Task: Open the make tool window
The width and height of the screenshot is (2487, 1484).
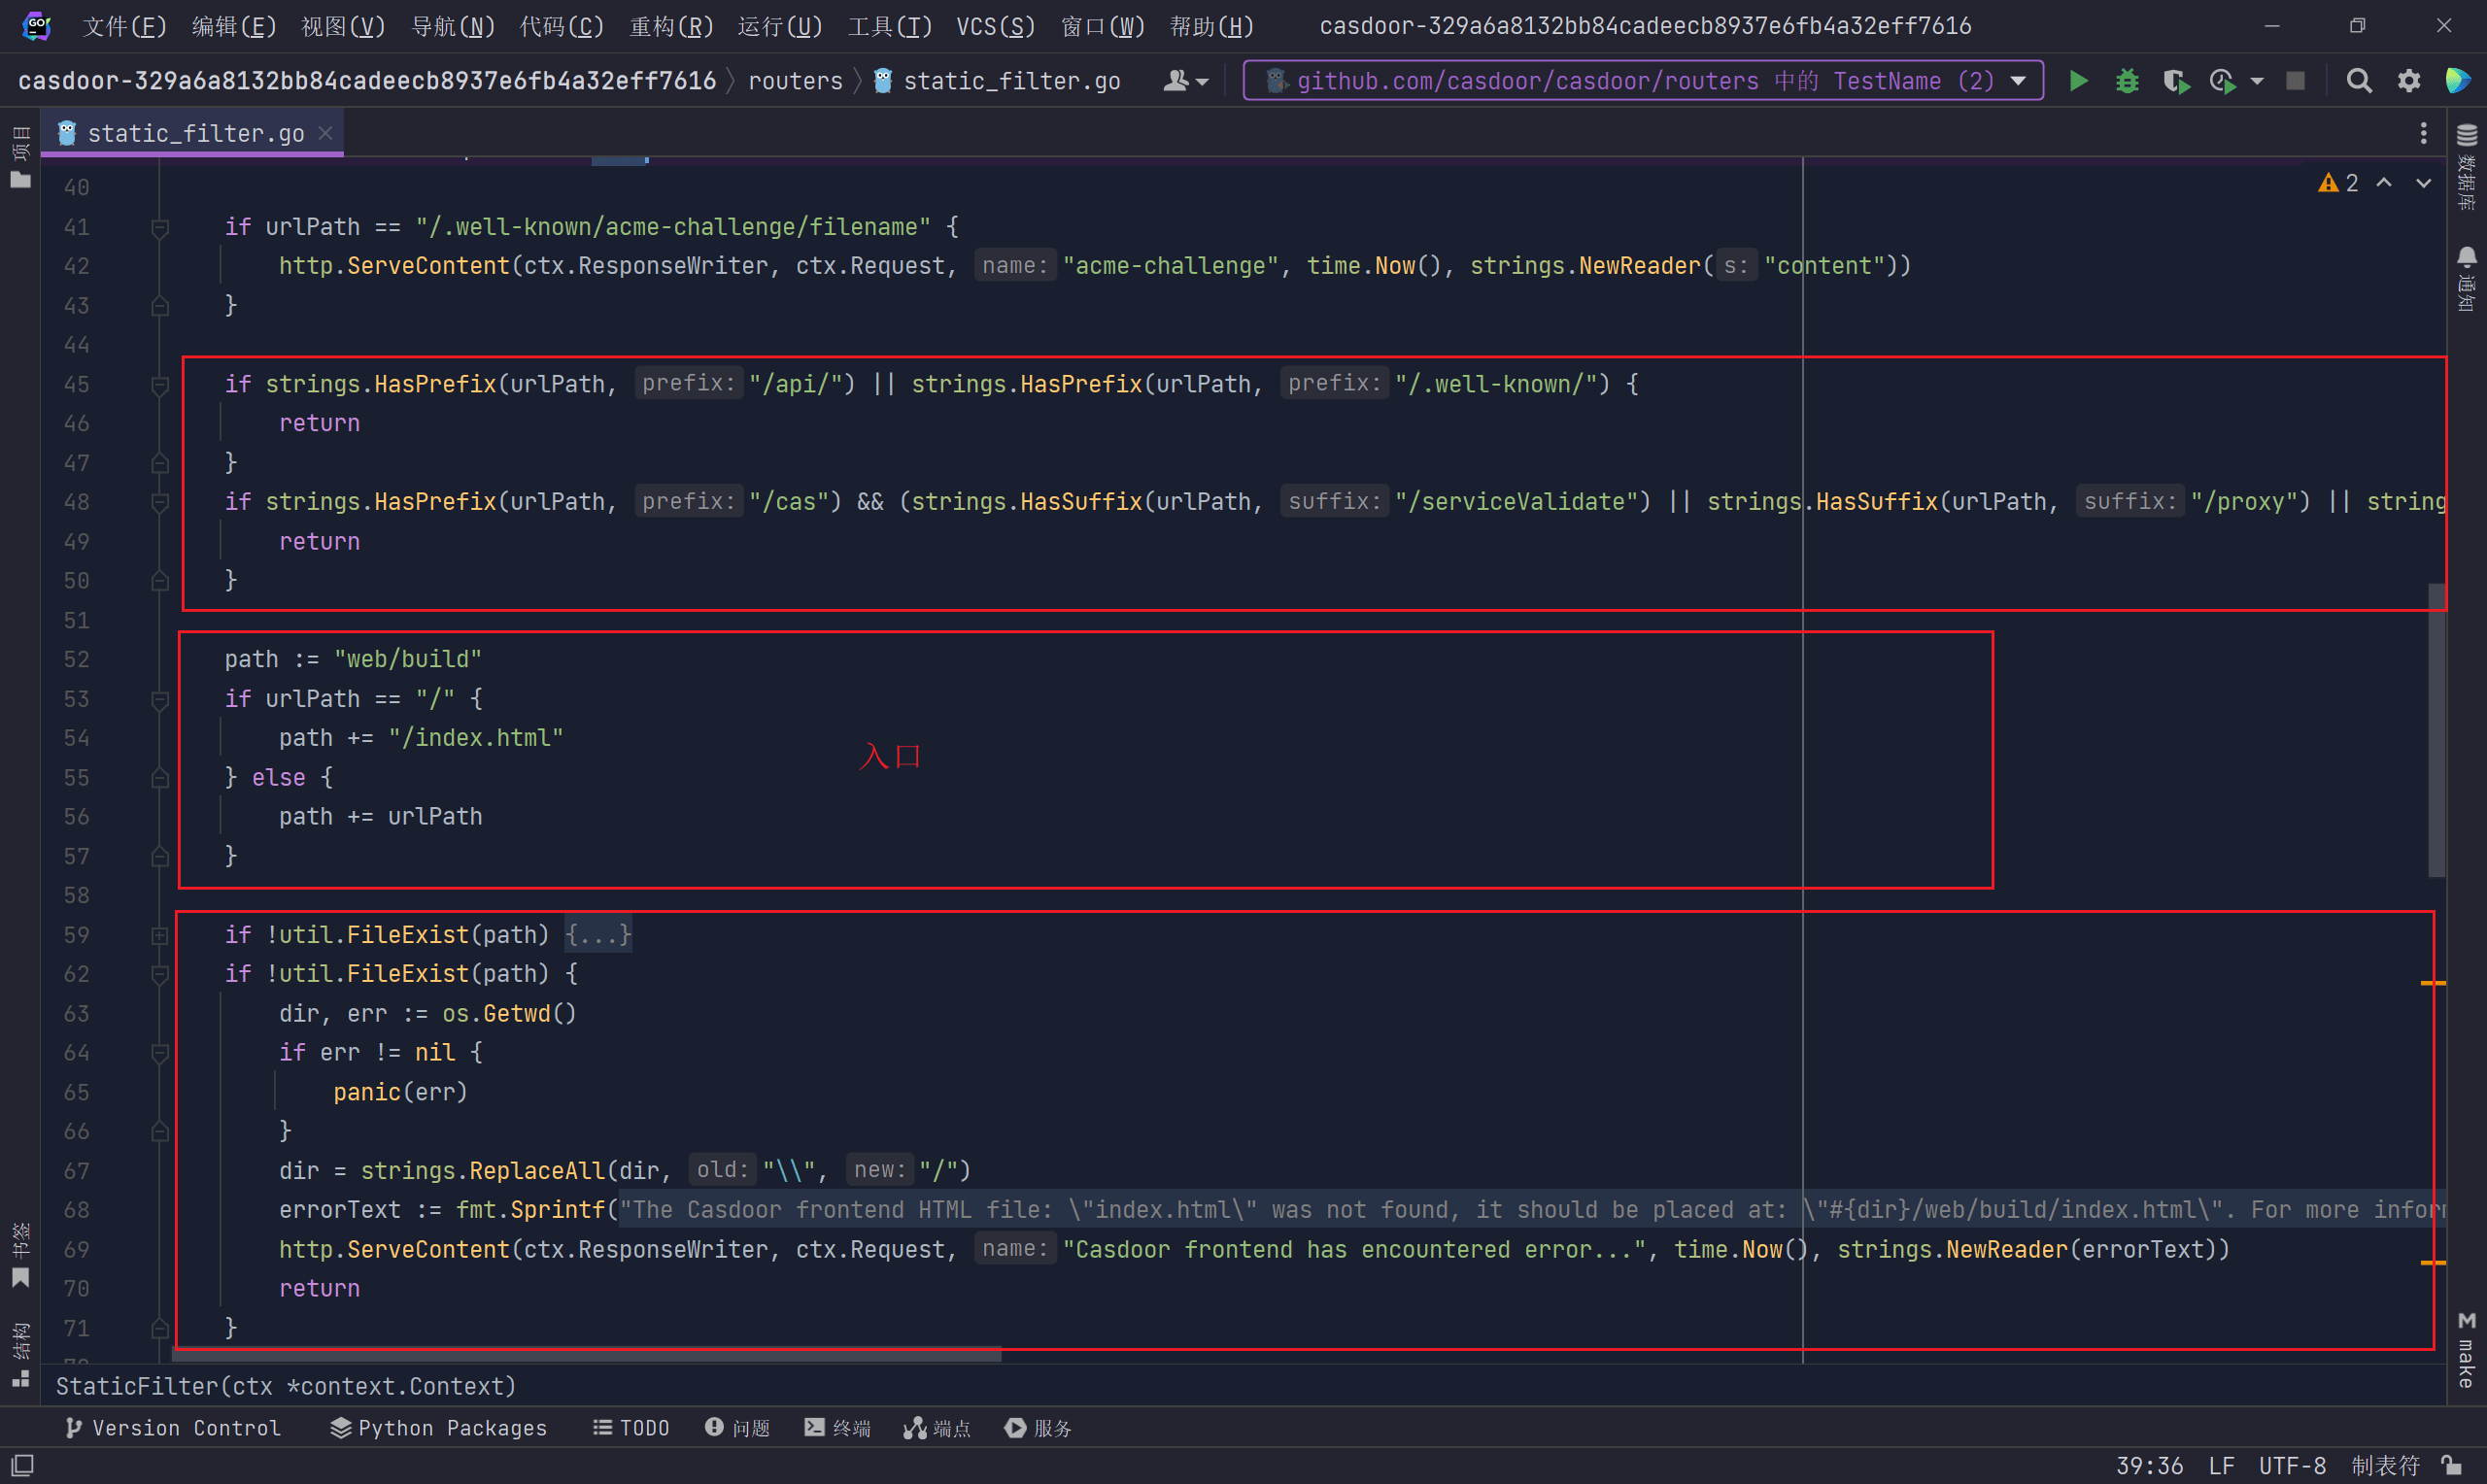Action: 2467,1350
